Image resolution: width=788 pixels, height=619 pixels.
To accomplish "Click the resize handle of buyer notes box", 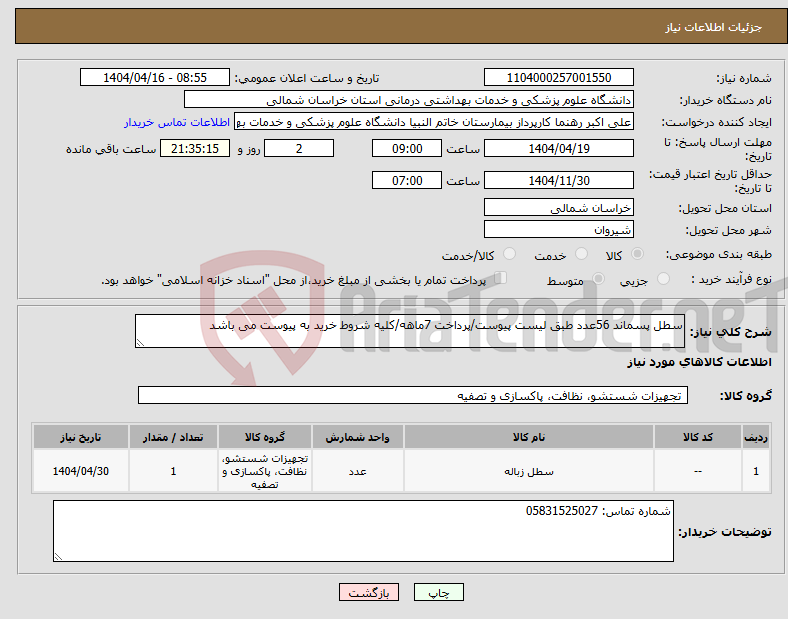I will pyautogui.click(x=58, y=557).
